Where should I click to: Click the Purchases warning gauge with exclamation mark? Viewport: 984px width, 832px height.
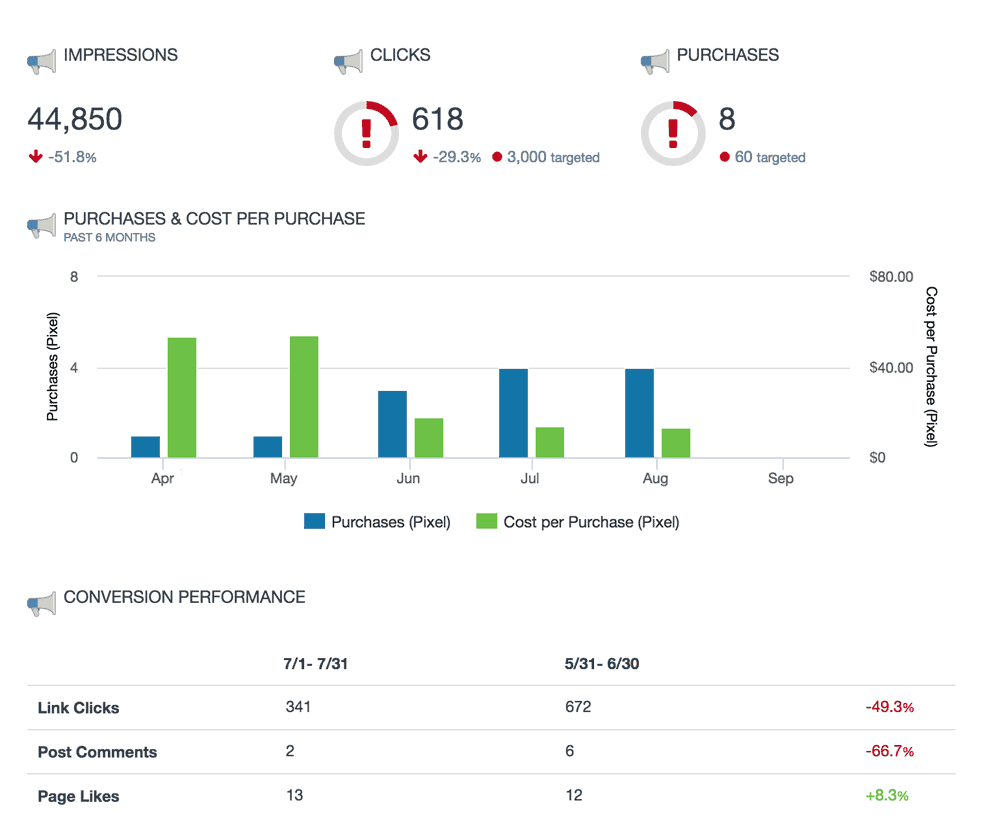pos(673,133)
